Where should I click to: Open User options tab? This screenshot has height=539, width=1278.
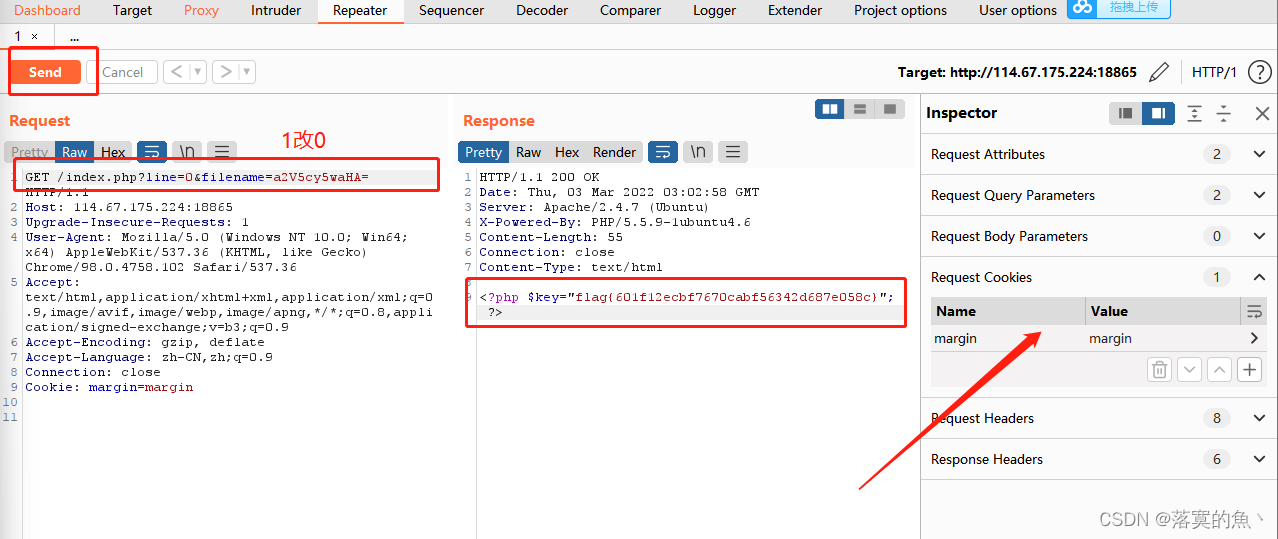click(x=1017, y=11)
